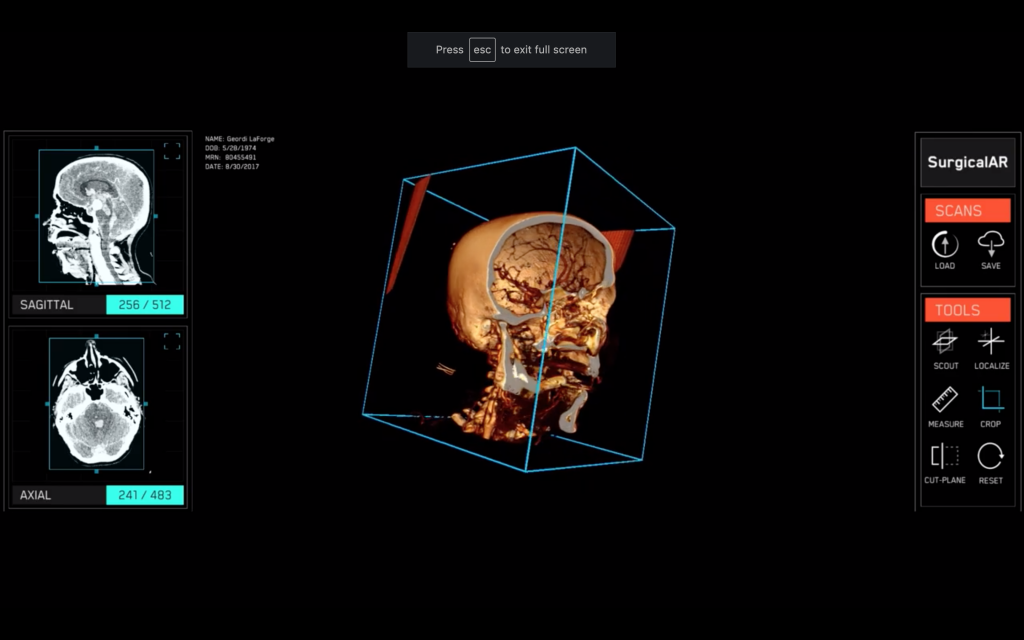This screenshot has height=640, width=1024.
Task: Click the SurgicalAR logo
Action: click(966, 161)
